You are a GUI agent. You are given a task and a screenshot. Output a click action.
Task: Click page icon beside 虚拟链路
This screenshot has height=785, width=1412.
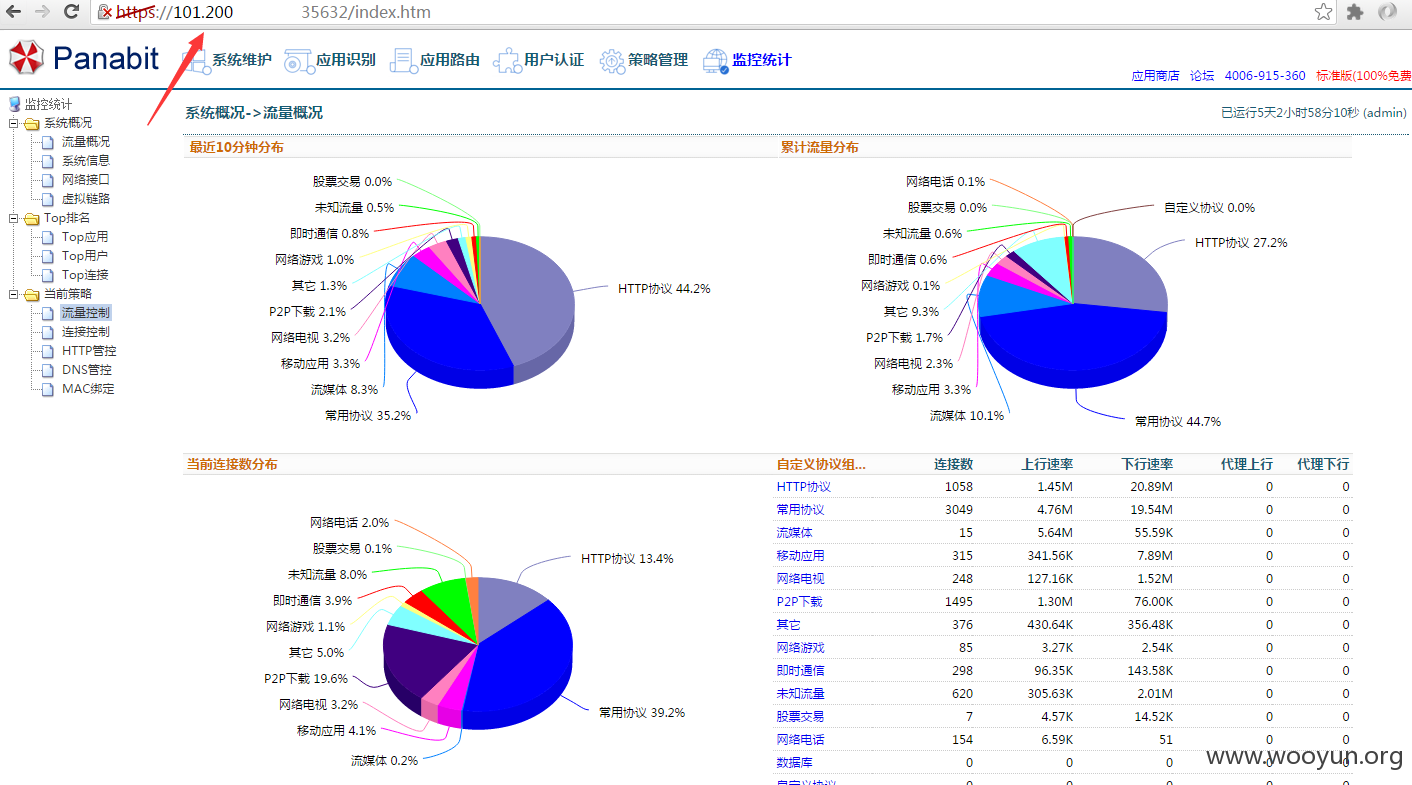47,199
